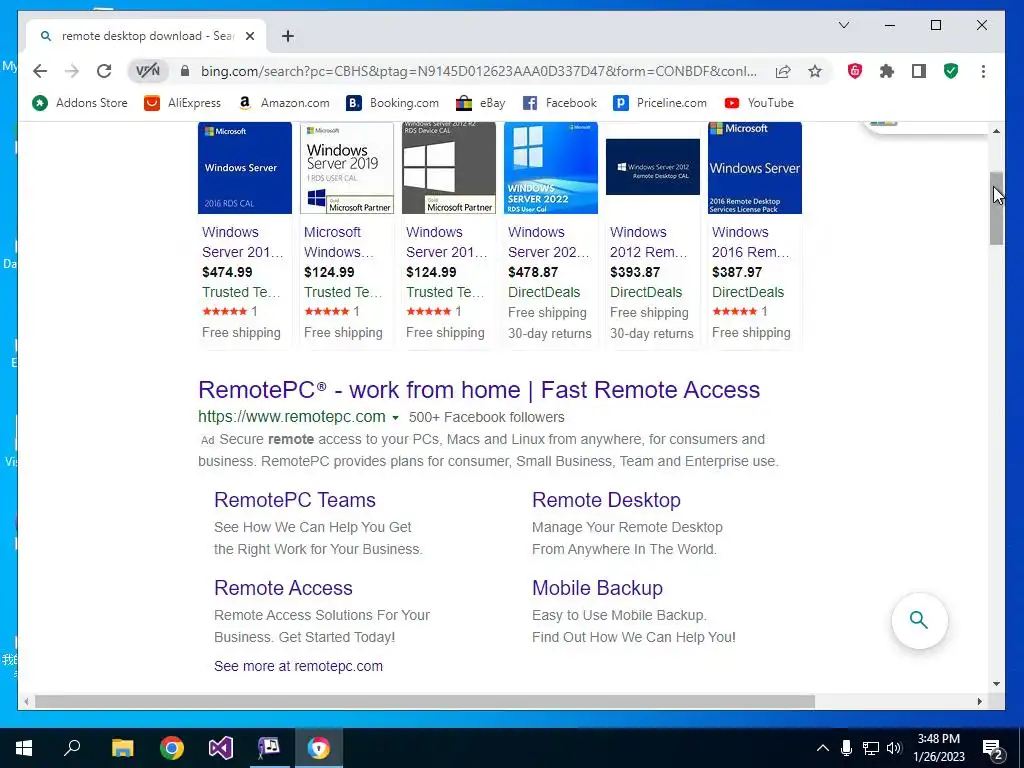Click the taskbar microphone icon
The image size is (1024, 768).
click(846, 748)
